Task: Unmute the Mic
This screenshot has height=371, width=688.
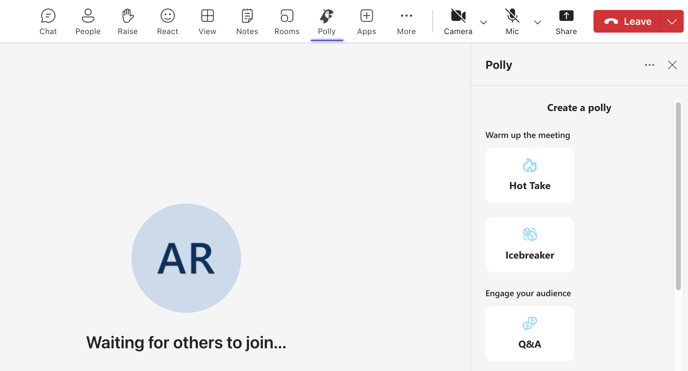Action: point(512,21)
